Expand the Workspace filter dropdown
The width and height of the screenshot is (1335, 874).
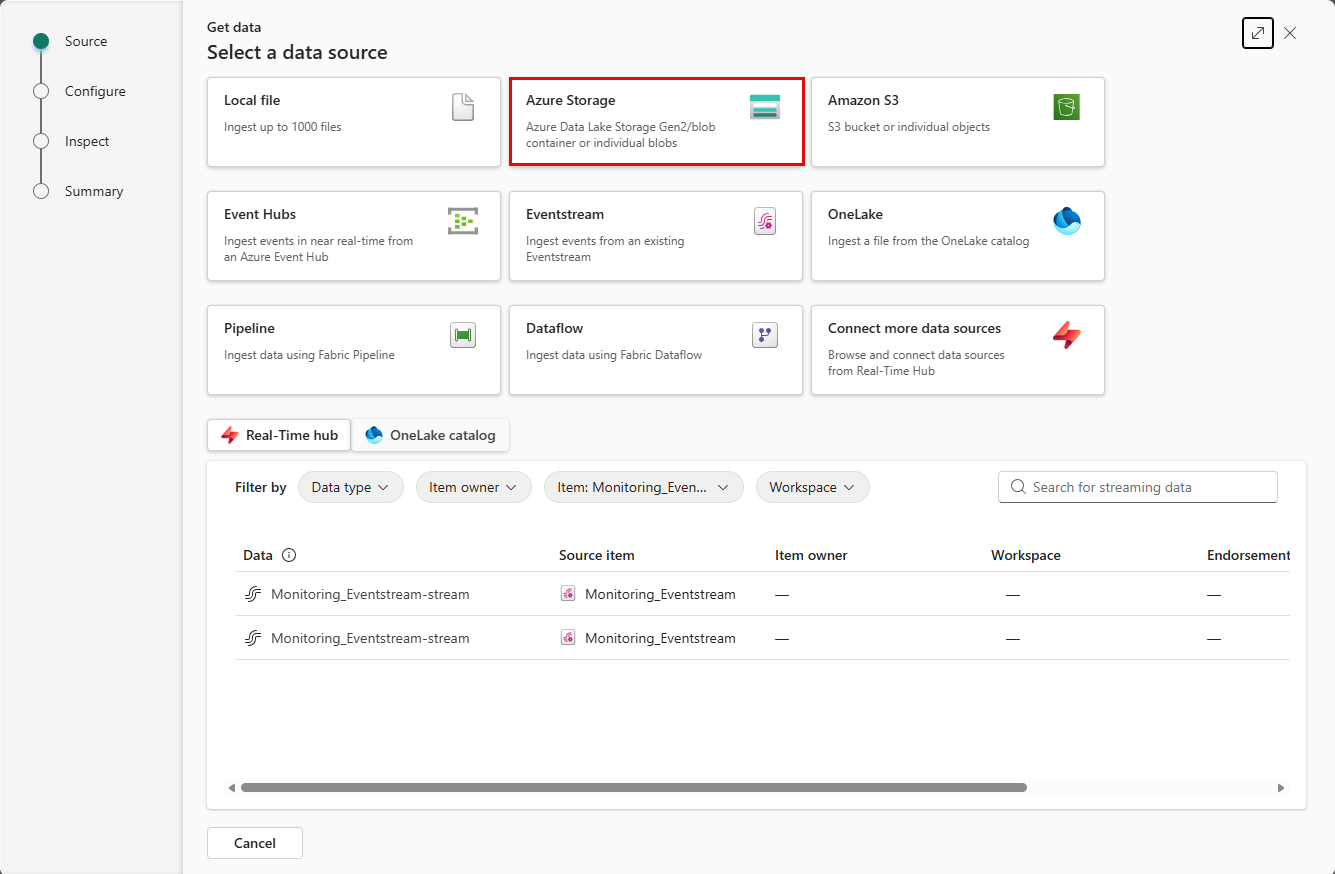(x=812, y=487)
